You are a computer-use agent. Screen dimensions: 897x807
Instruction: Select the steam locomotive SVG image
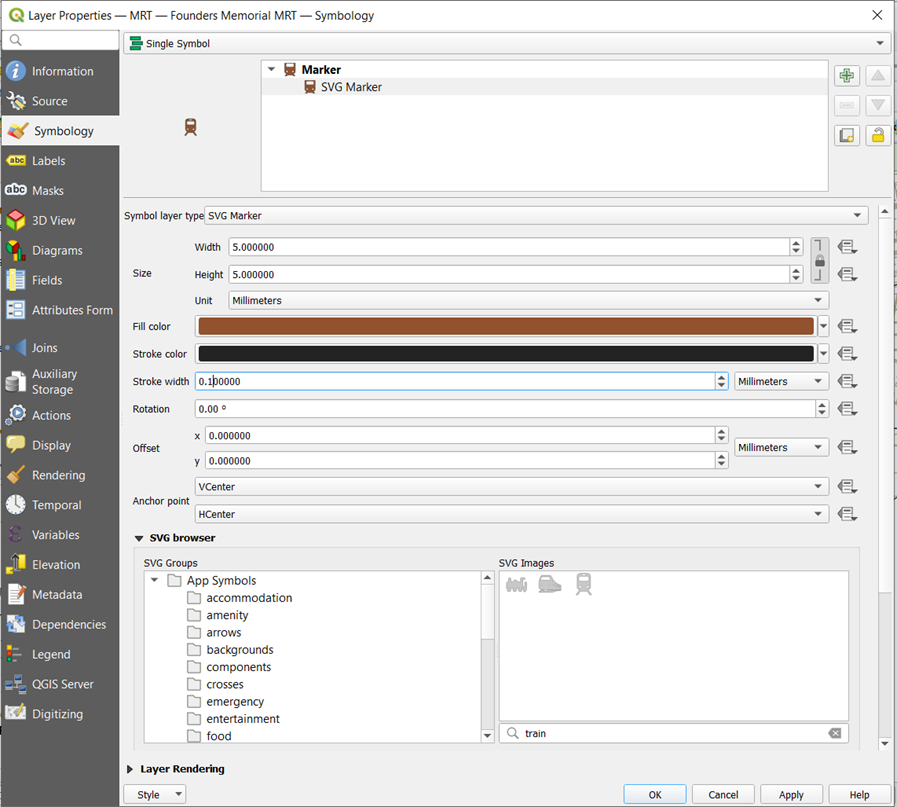click(x=517, y=584)
